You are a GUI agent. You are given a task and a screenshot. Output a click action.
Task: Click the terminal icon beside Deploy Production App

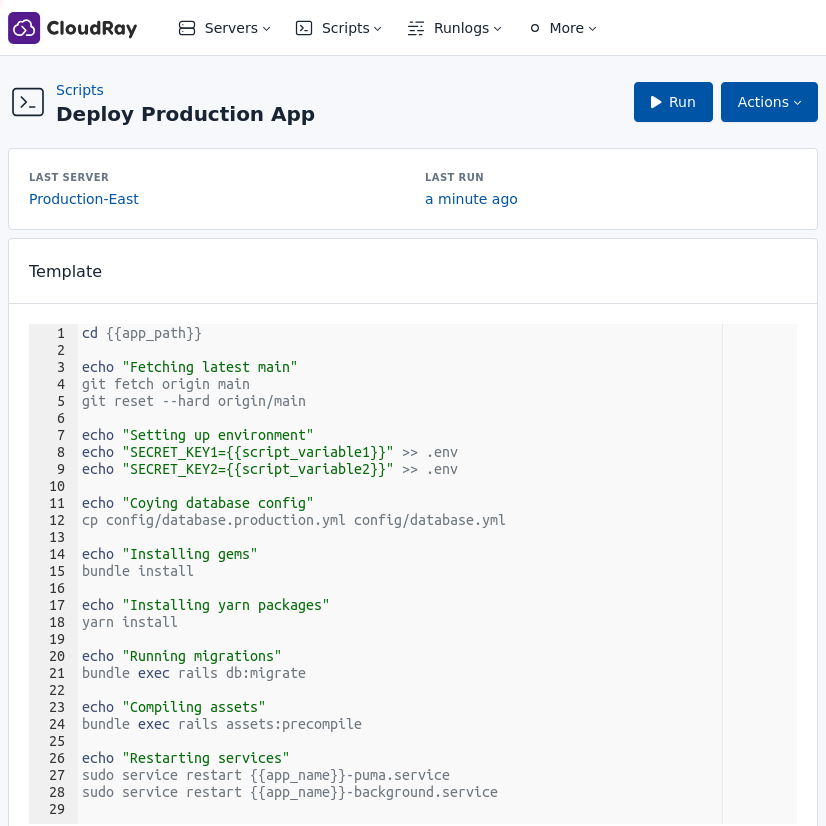pos(28,102)
